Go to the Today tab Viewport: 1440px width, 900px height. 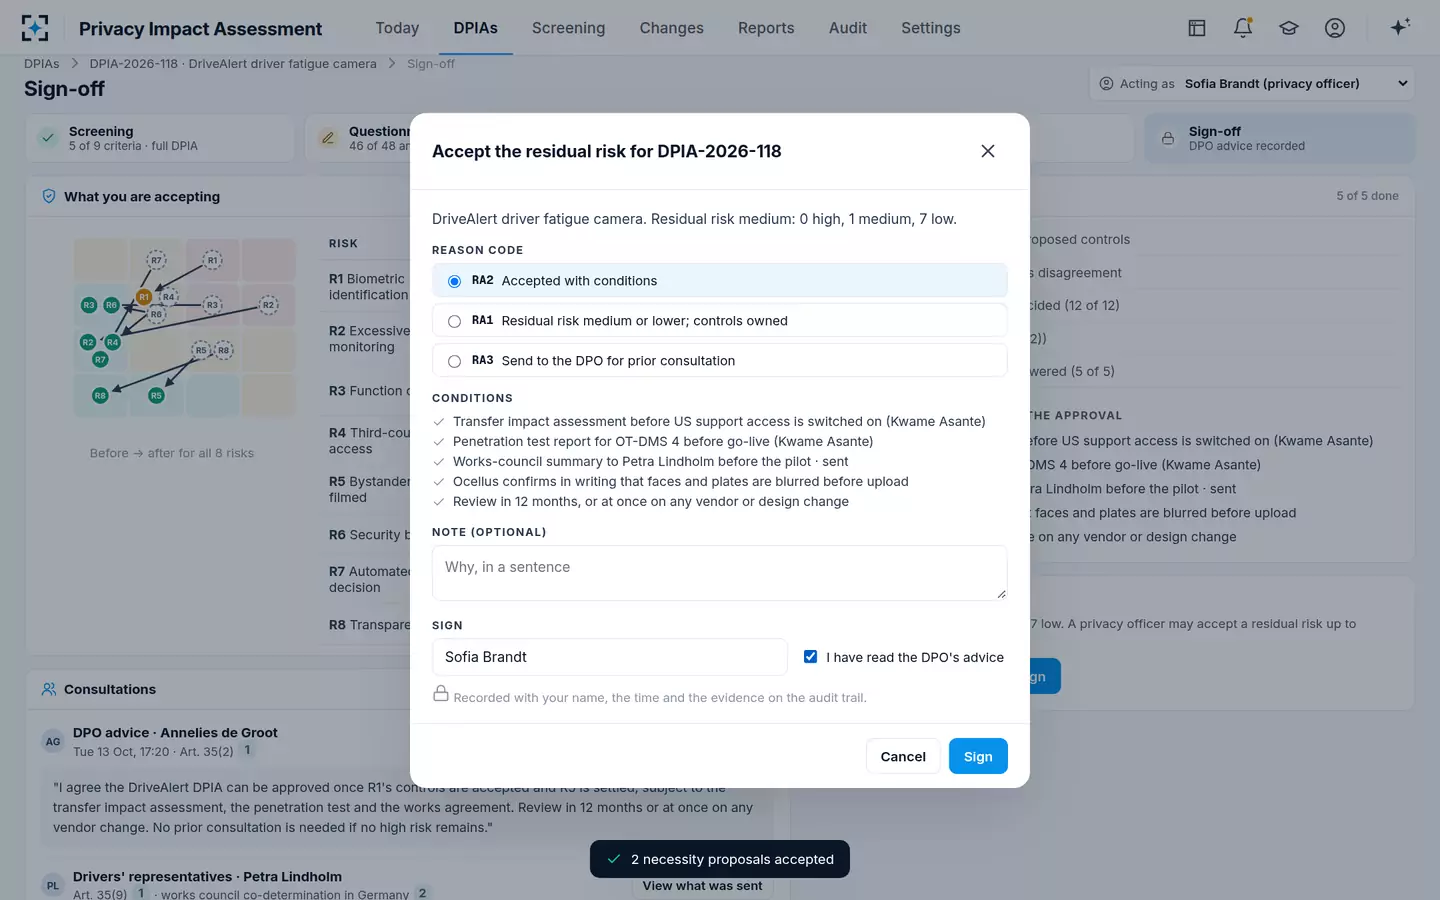(397, 28)
